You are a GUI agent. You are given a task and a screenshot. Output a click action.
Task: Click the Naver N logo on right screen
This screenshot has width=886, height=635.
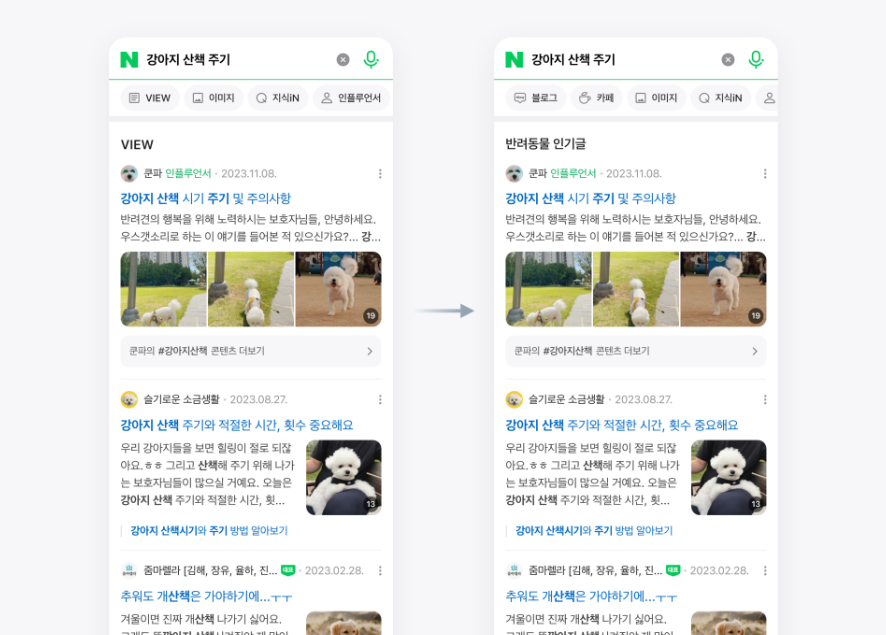514,59
